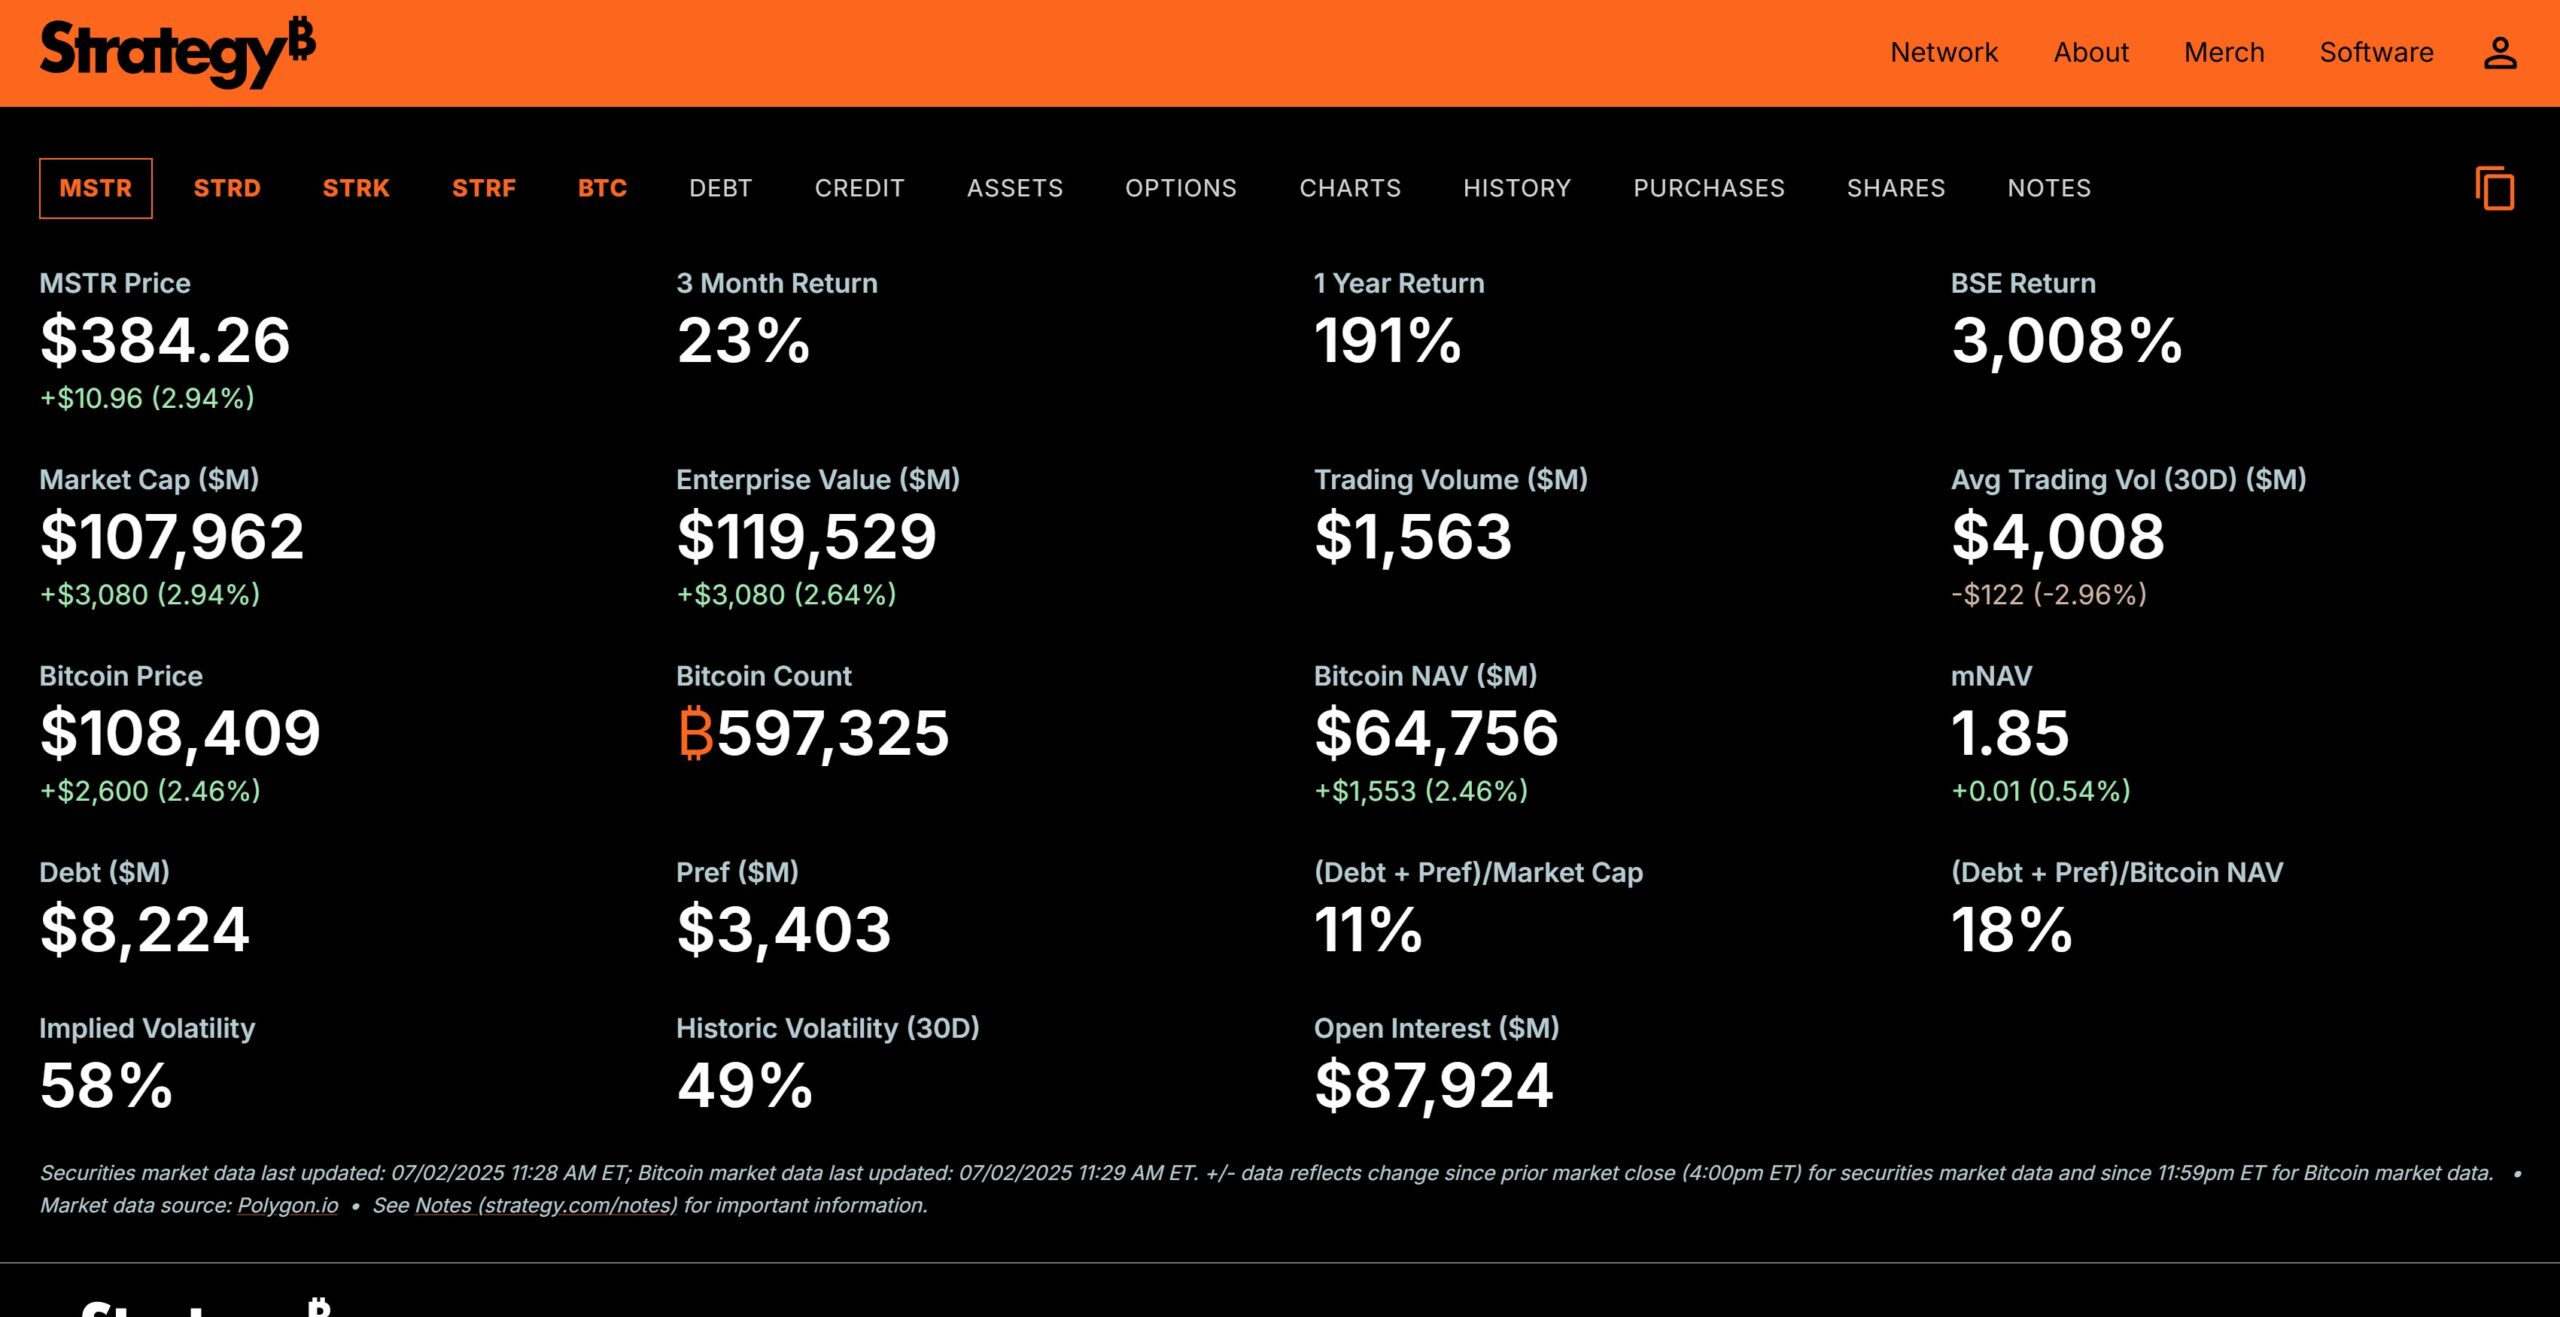The width and height of the screenshot is (2560, 1317).
Task: View the ASSETS tab
Action: point(1015,188)
